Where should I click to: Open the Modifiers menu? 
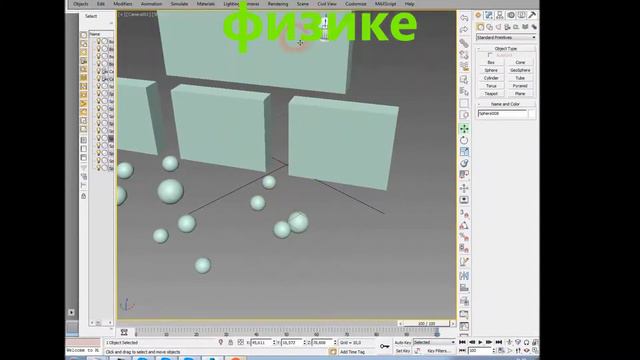pyautogui.click(x=122, y=4)
